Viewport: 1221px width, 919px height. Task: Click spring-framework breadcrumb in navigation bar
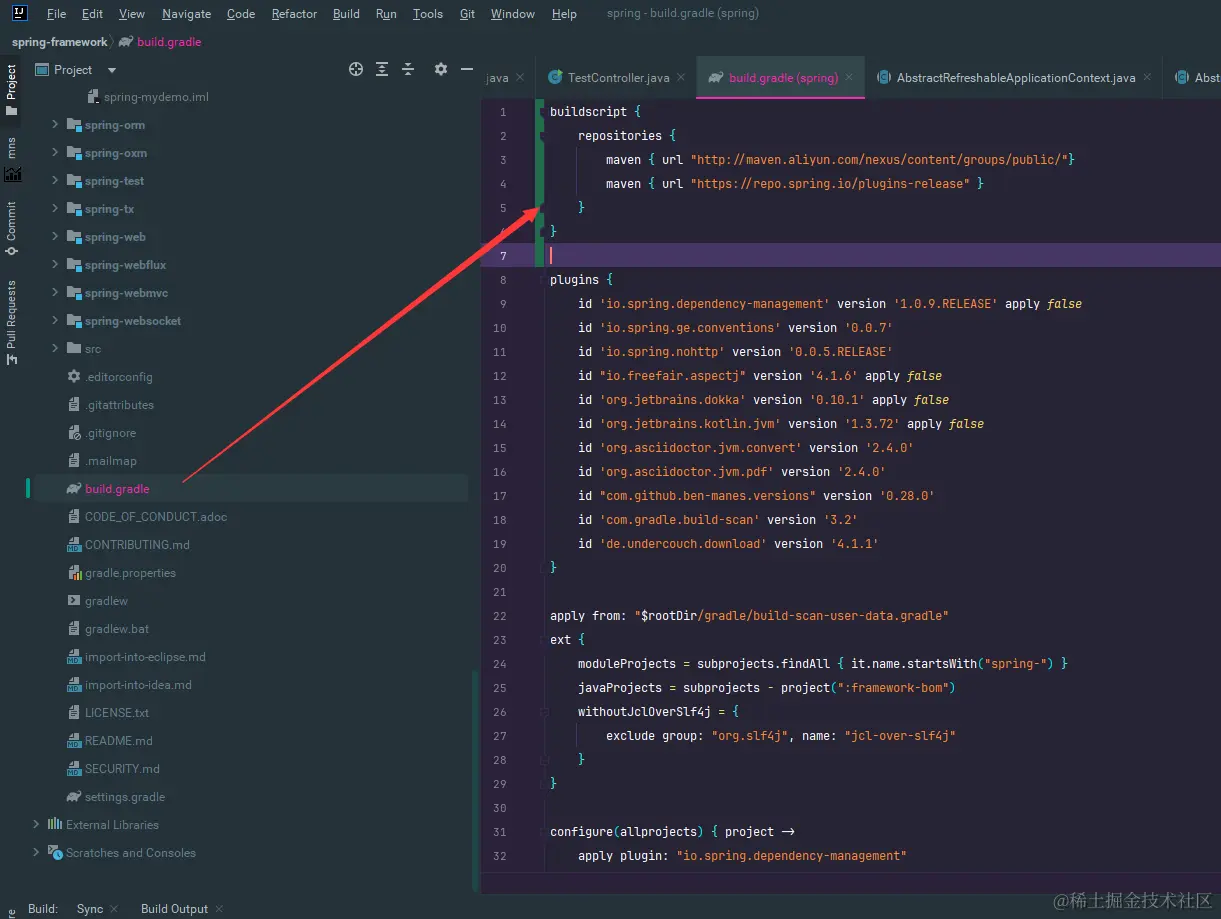(x=59, y=42)
